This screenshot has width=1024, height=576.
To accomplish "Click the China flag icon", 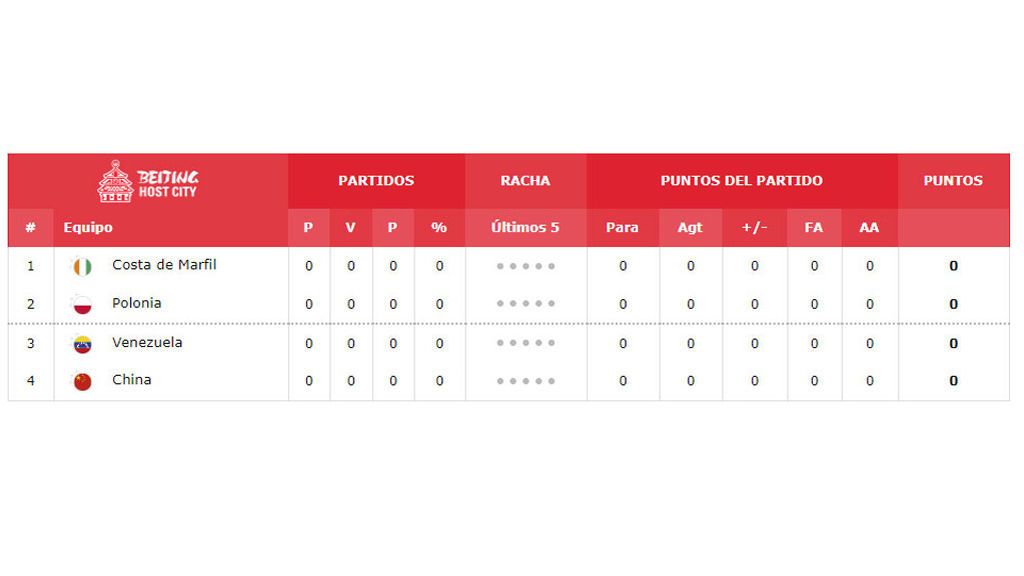I will pos(82,381).
